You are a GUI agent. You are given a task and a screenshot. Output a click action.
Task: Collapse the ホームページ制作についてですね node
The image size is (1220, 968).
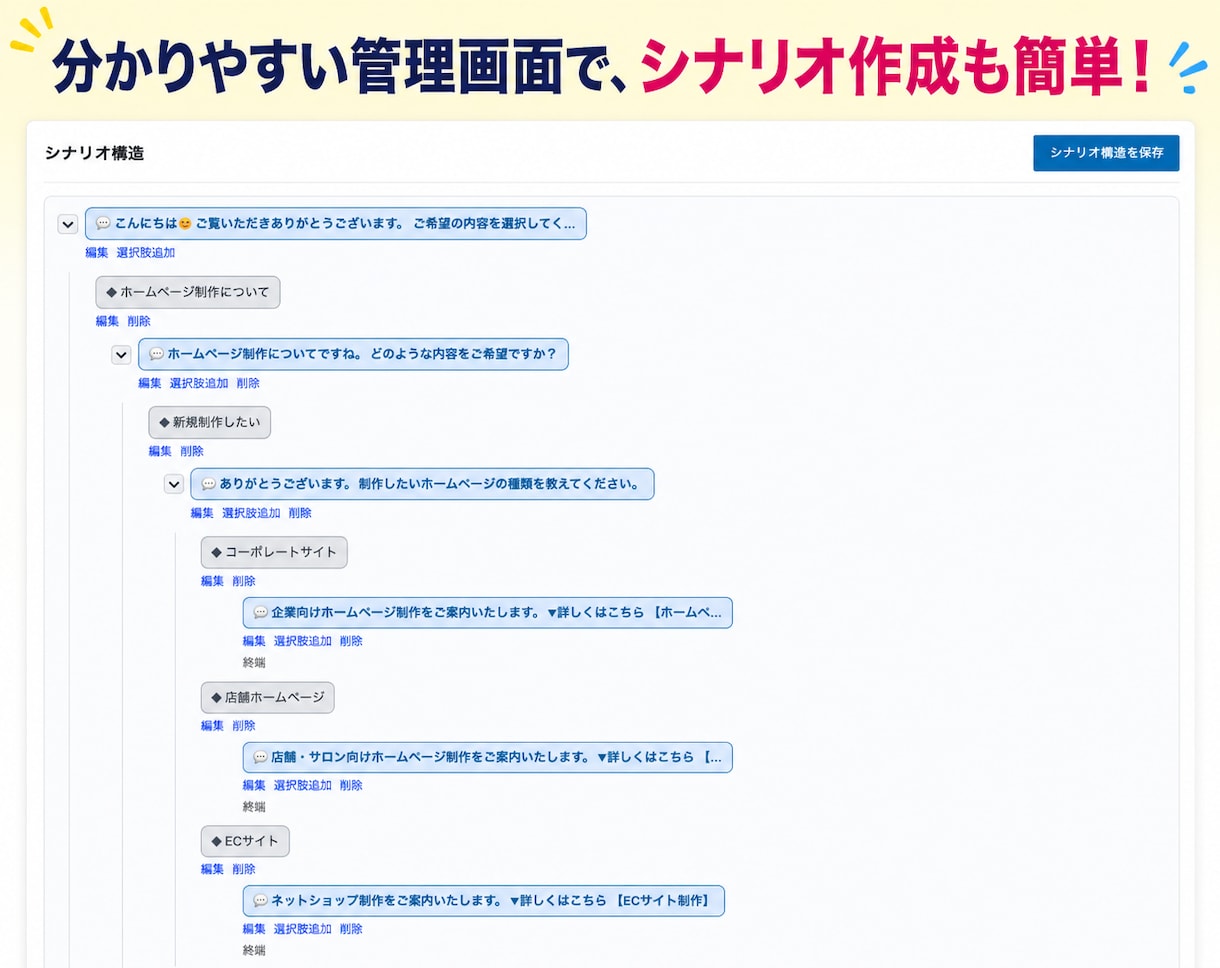point(121,354)
